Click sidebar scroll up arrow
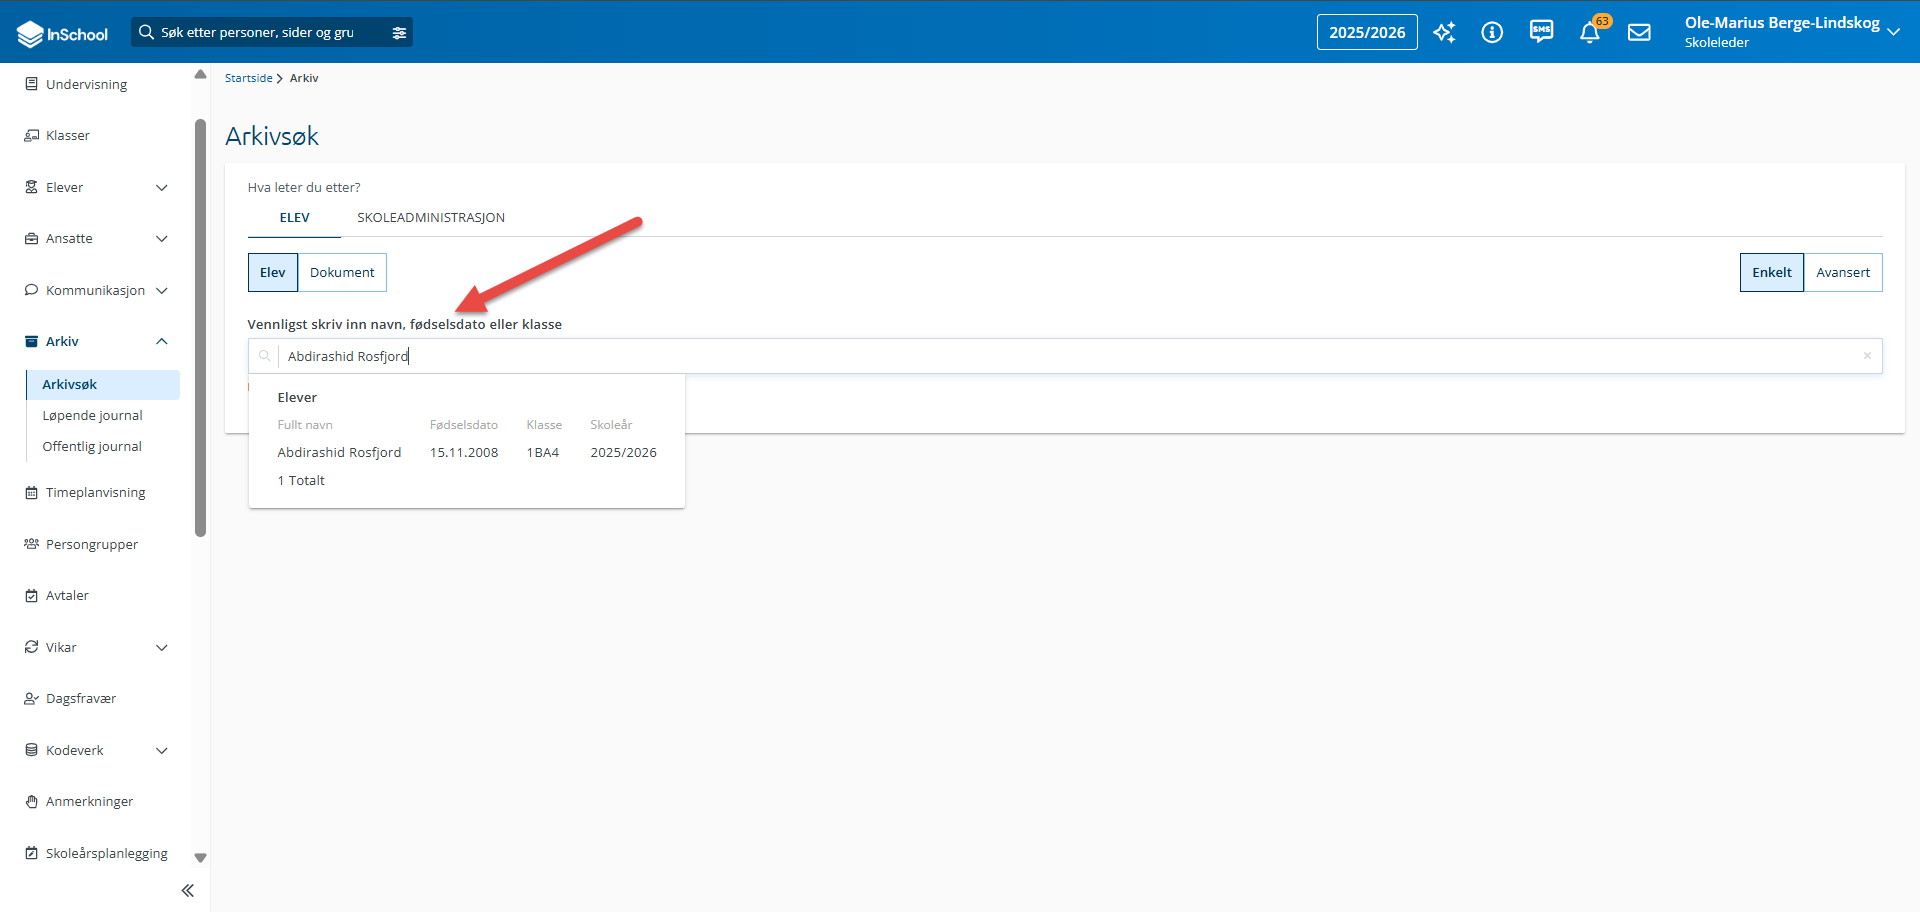The width and height of the screenshot is (1920, 912). pyautogui.click(x=200, y=75)
